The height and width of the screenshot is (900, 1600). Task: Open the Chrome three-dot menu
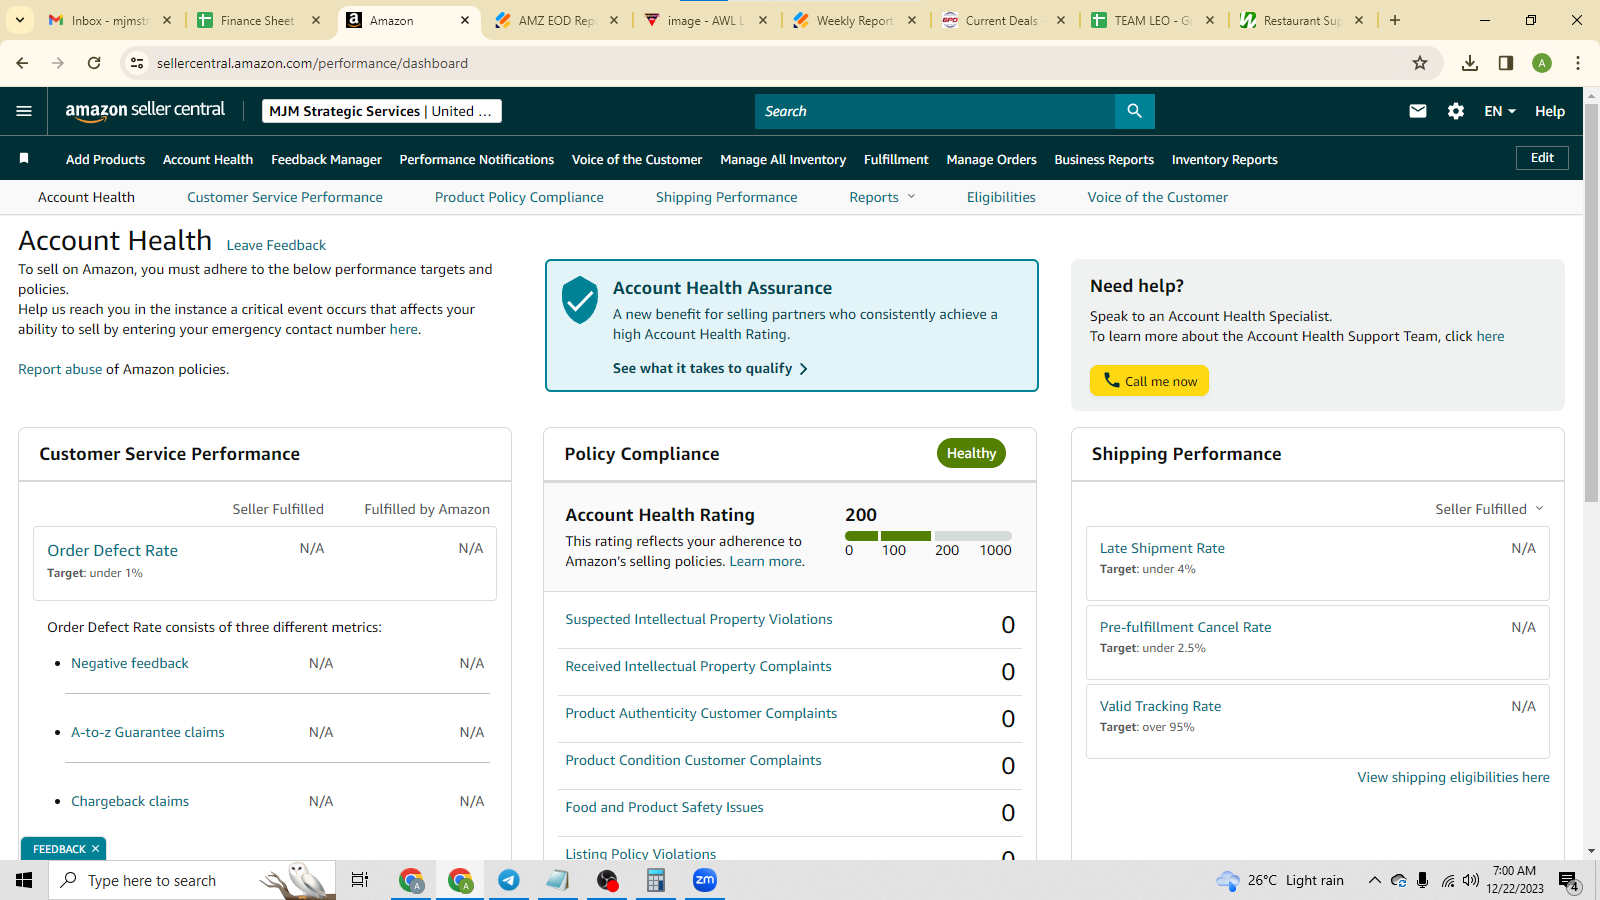pyautogui.click(x=1578, y=63)
